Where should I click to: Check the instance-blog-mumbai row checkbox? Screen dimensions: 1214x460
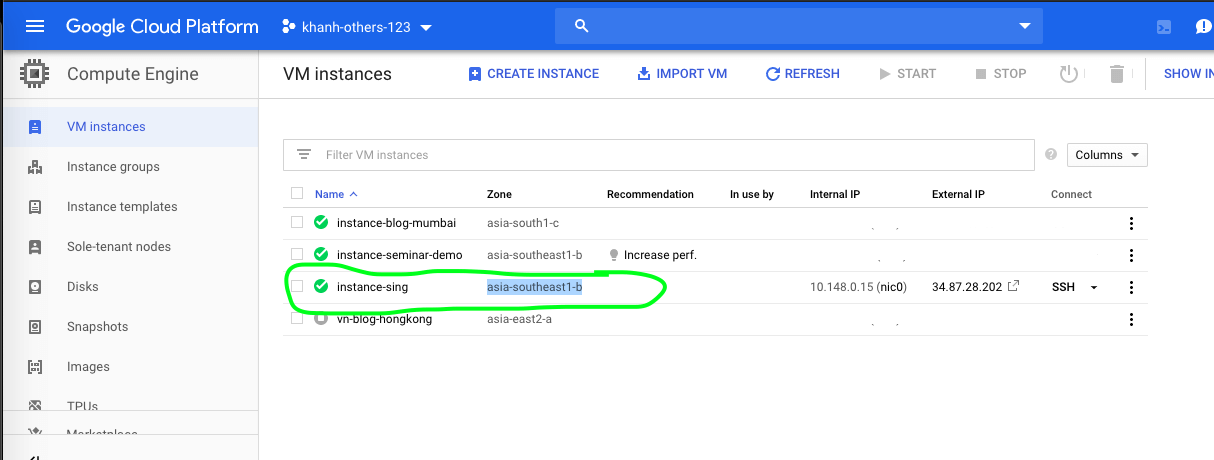pos(296,223)
